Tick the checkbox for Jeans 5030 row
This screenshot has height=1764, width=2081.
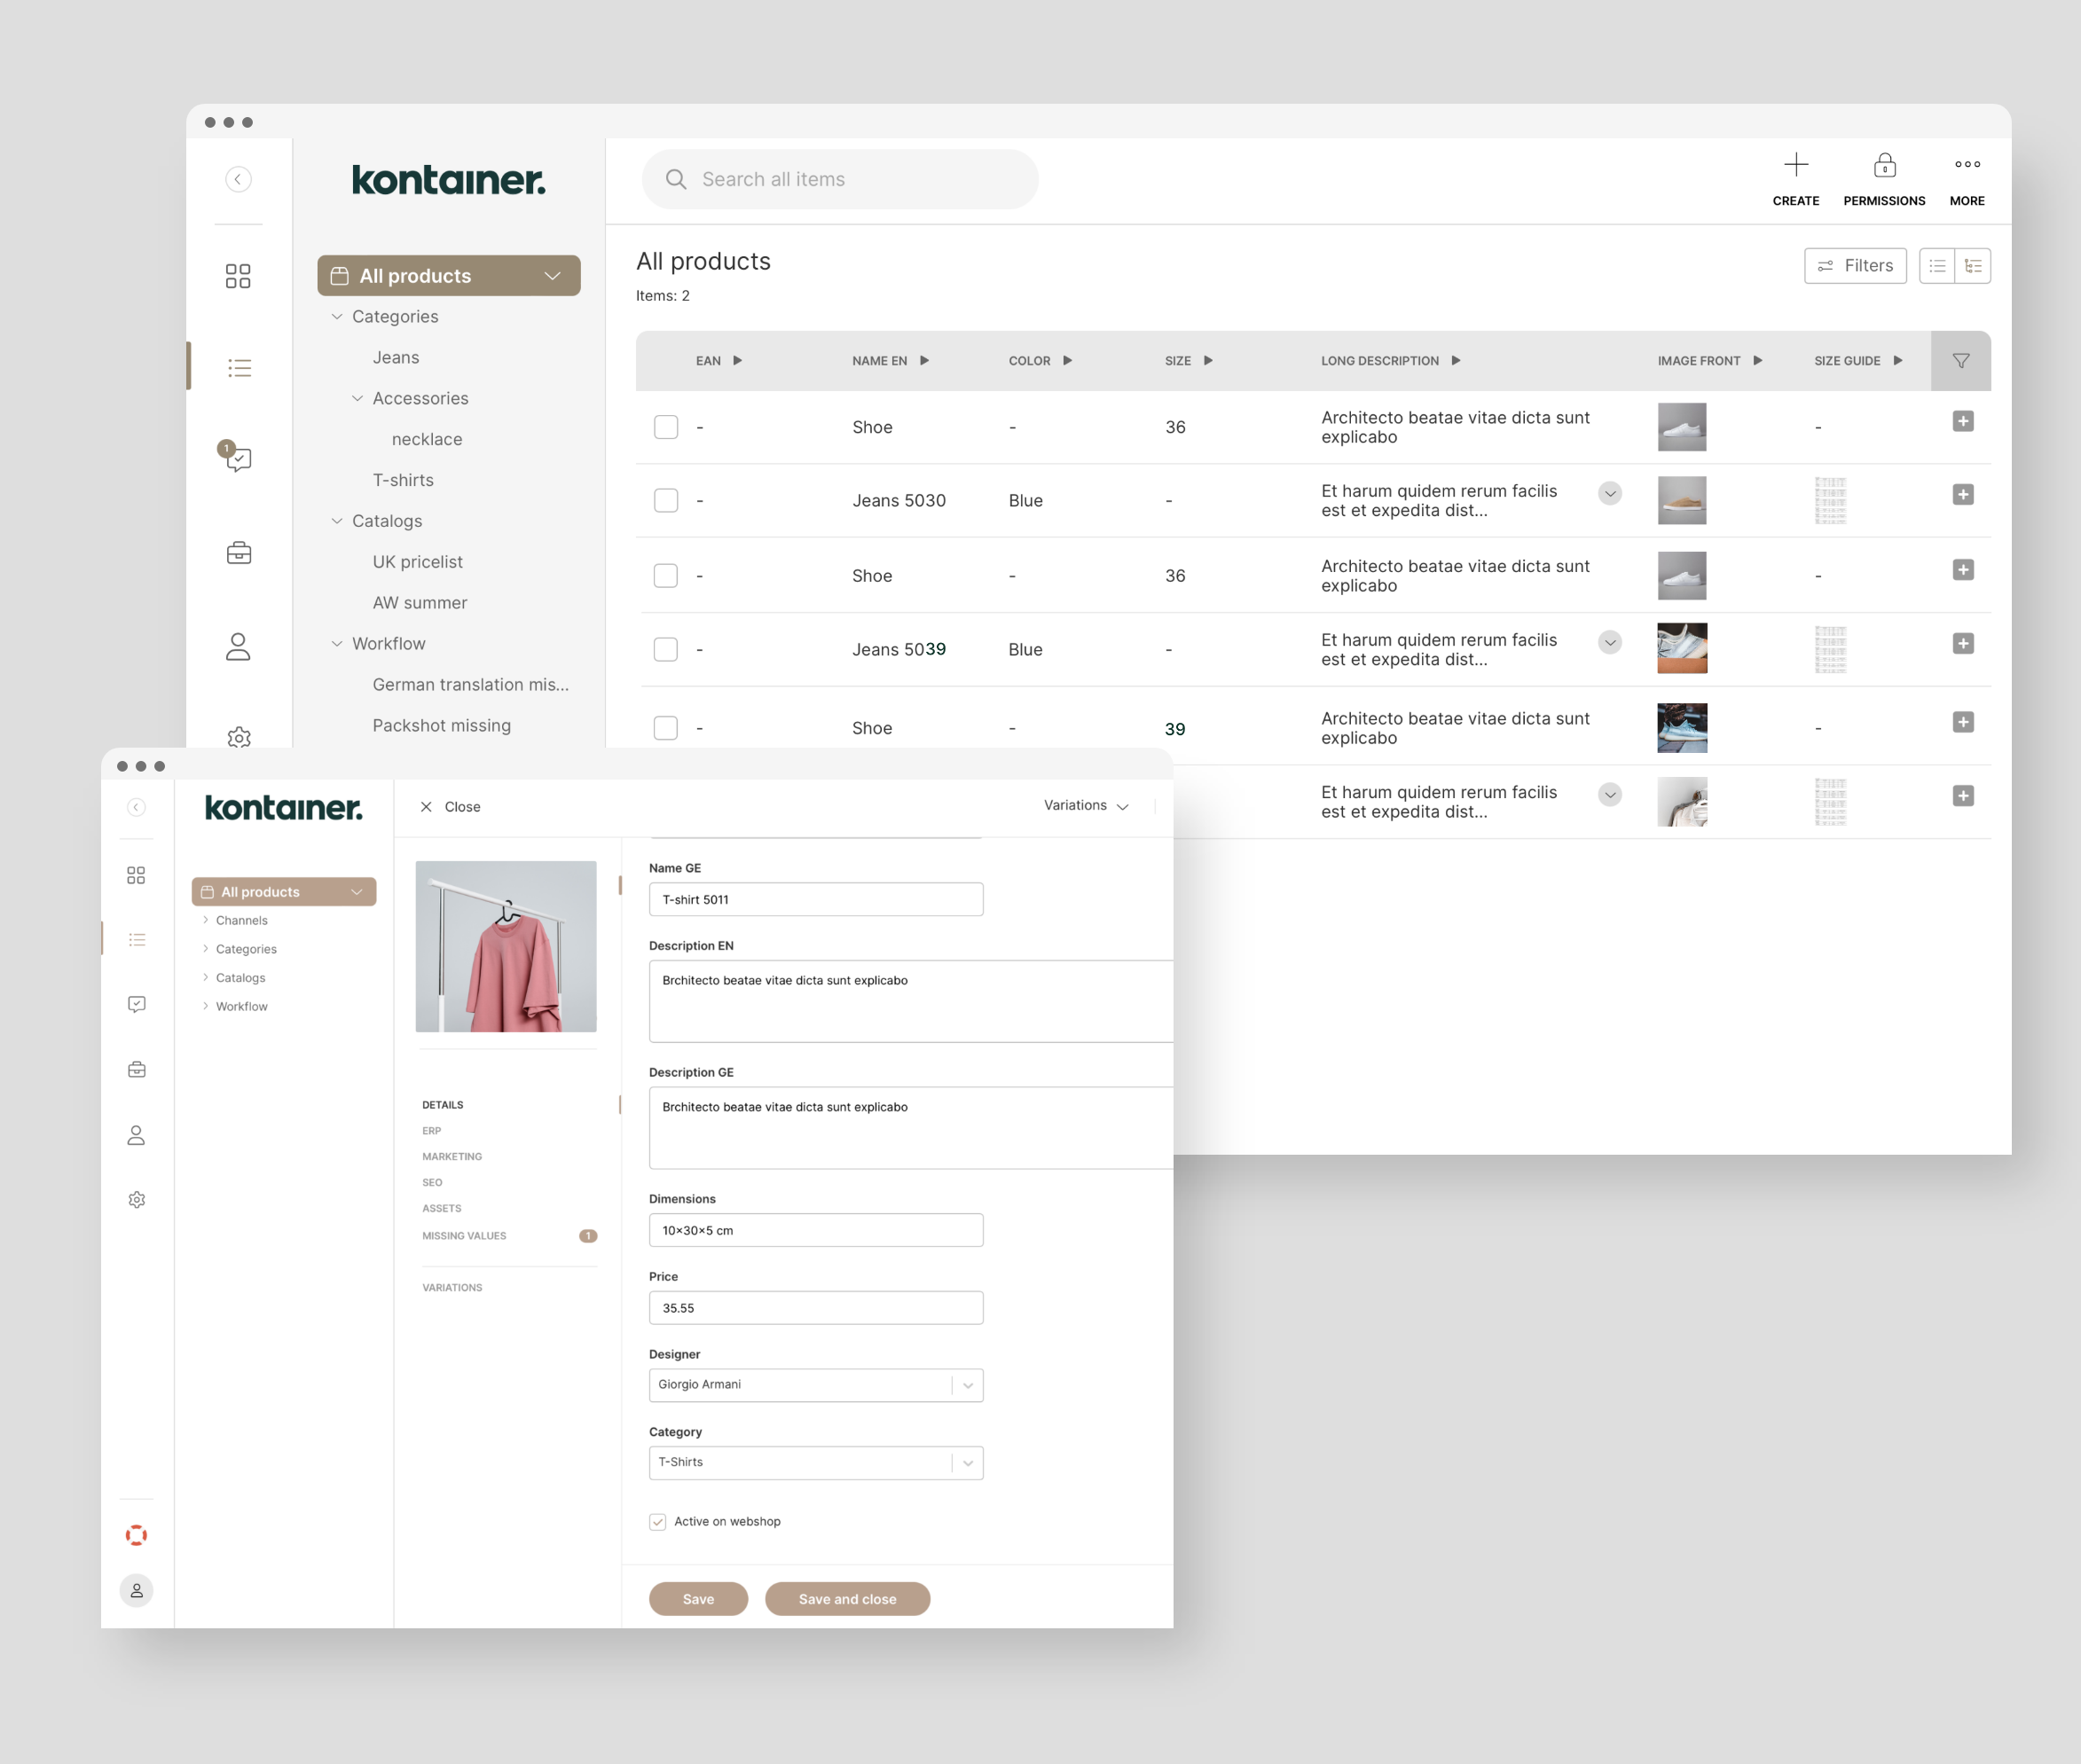tap(666, 500)
